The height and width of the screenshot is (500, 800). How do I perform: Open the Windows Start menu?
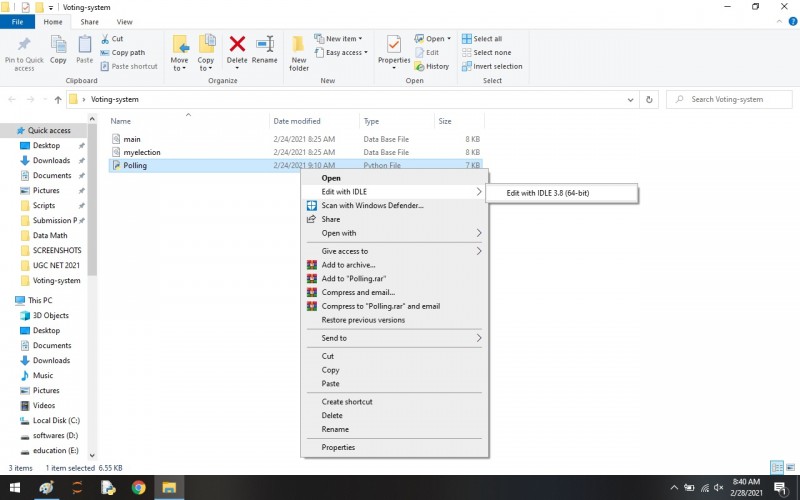(15, 488)
